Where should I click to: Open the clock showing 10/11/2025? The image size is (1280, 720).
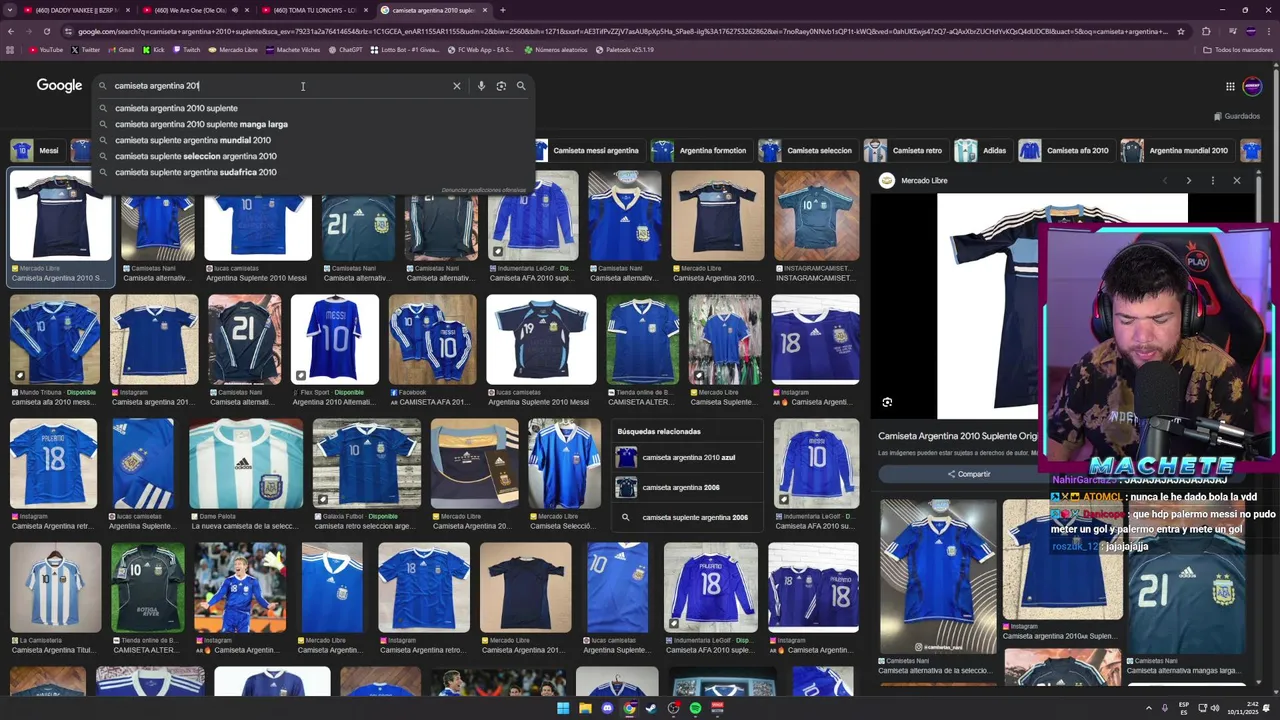pyautogui.click(x=1244, y=708)
